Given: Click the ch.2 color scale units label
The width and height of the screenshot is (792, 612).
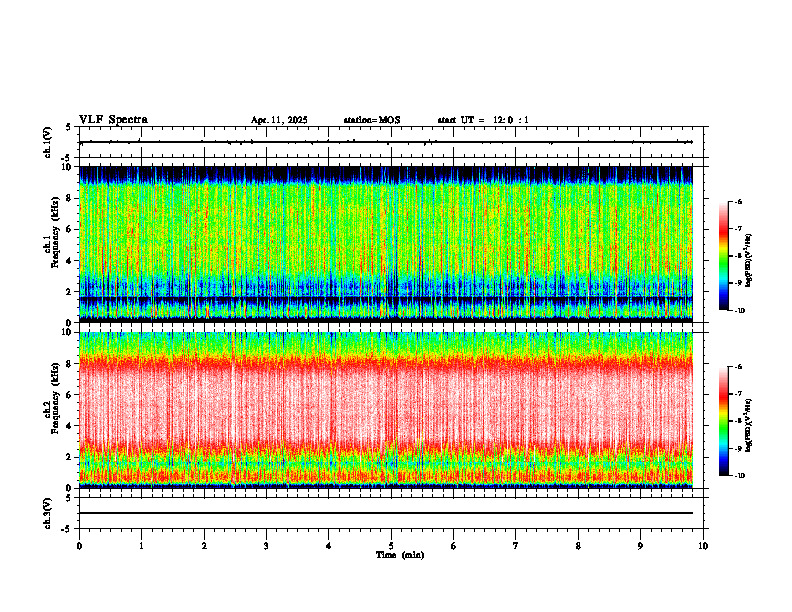Looking at the screenshot, I should pyautogui.click(x=749, y=425).
